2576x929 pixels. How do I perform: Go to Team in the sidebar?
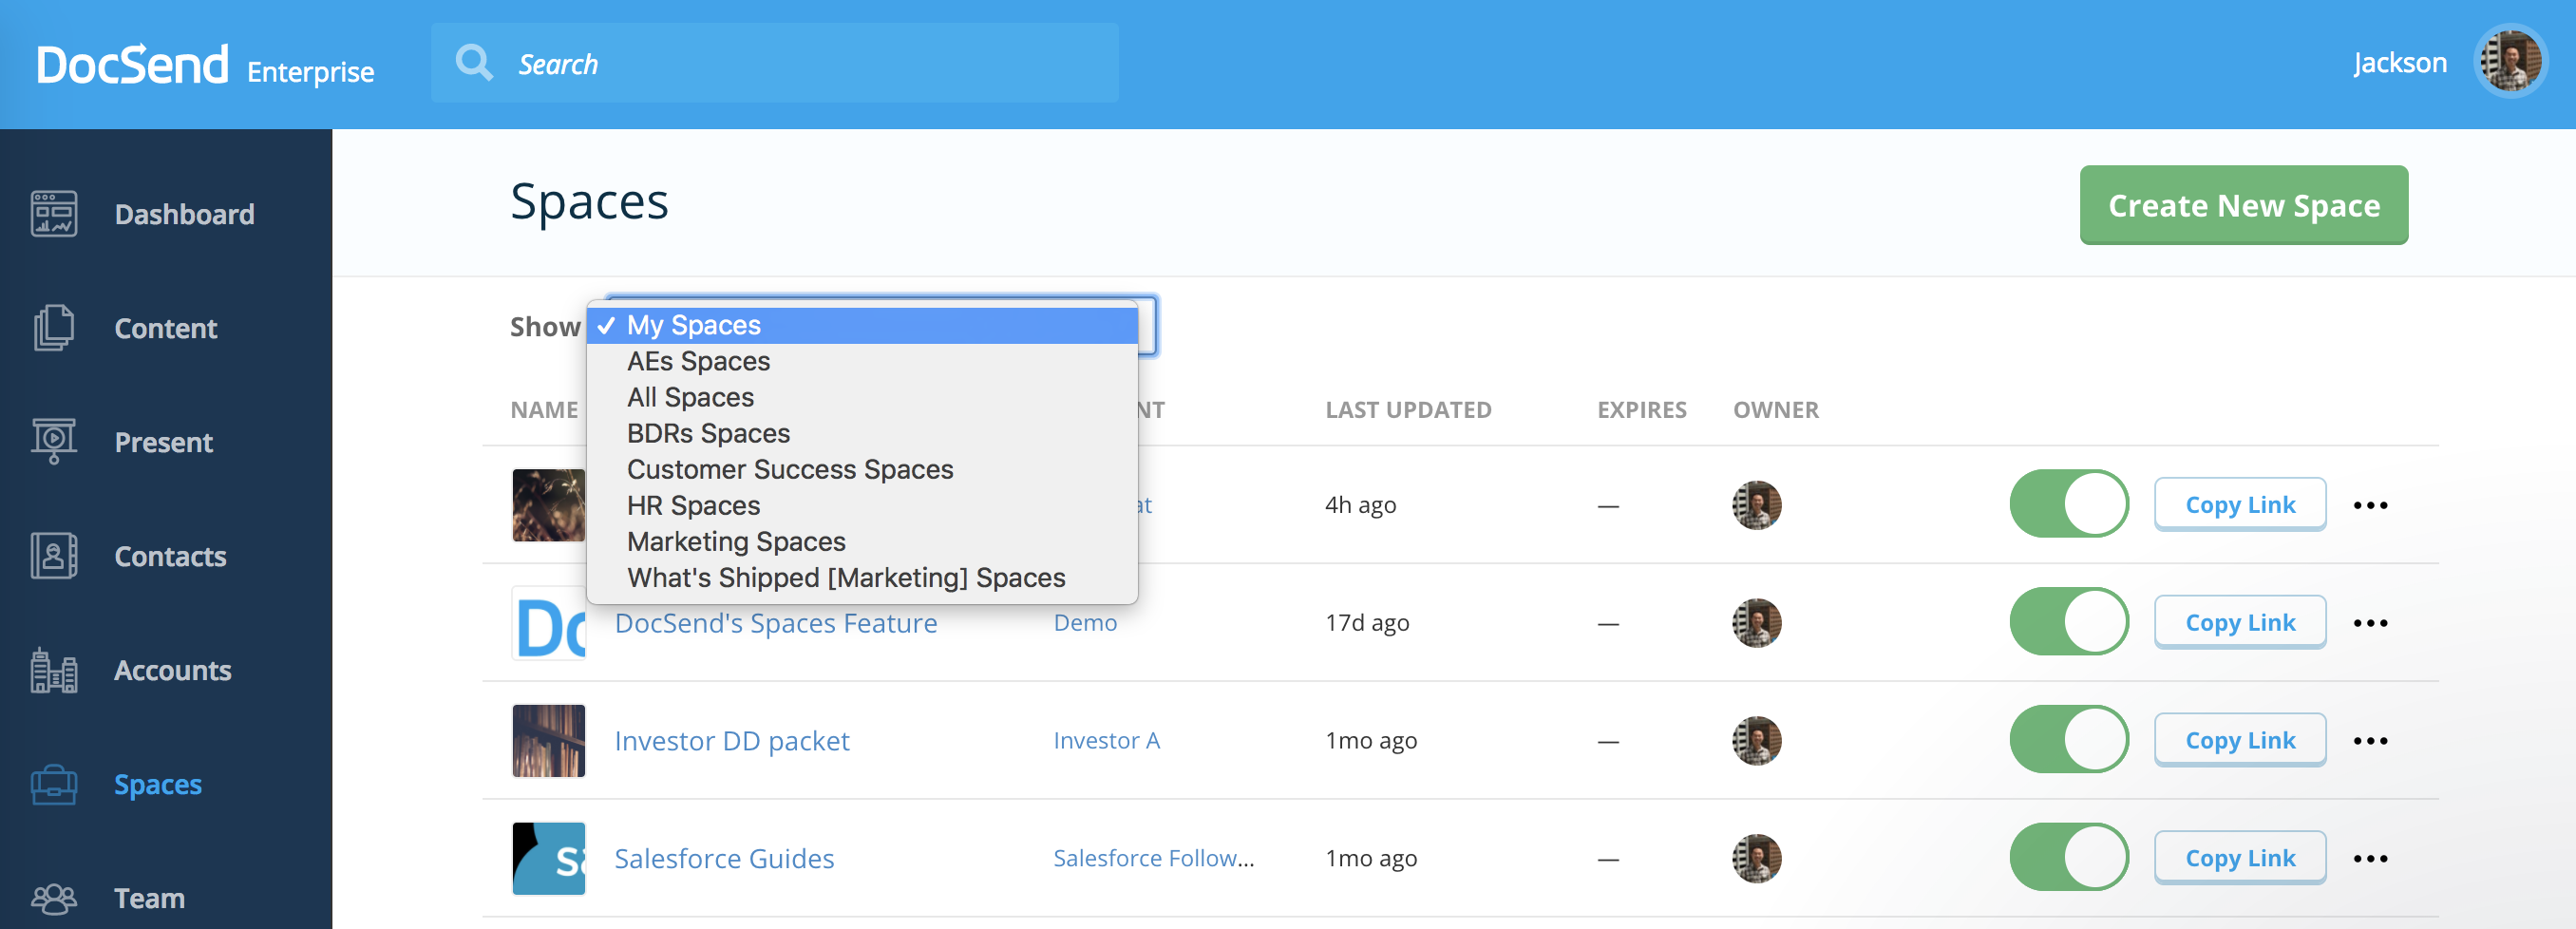pos(149,898)
